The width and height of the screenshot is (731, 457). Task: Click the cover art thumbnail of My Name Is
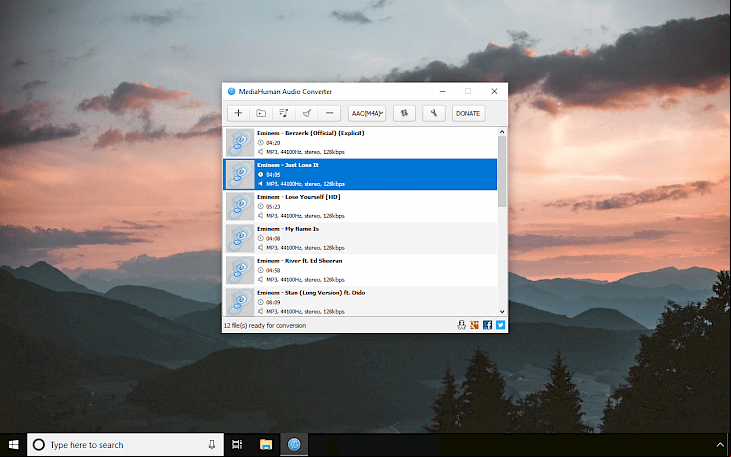tap(240, 238)
